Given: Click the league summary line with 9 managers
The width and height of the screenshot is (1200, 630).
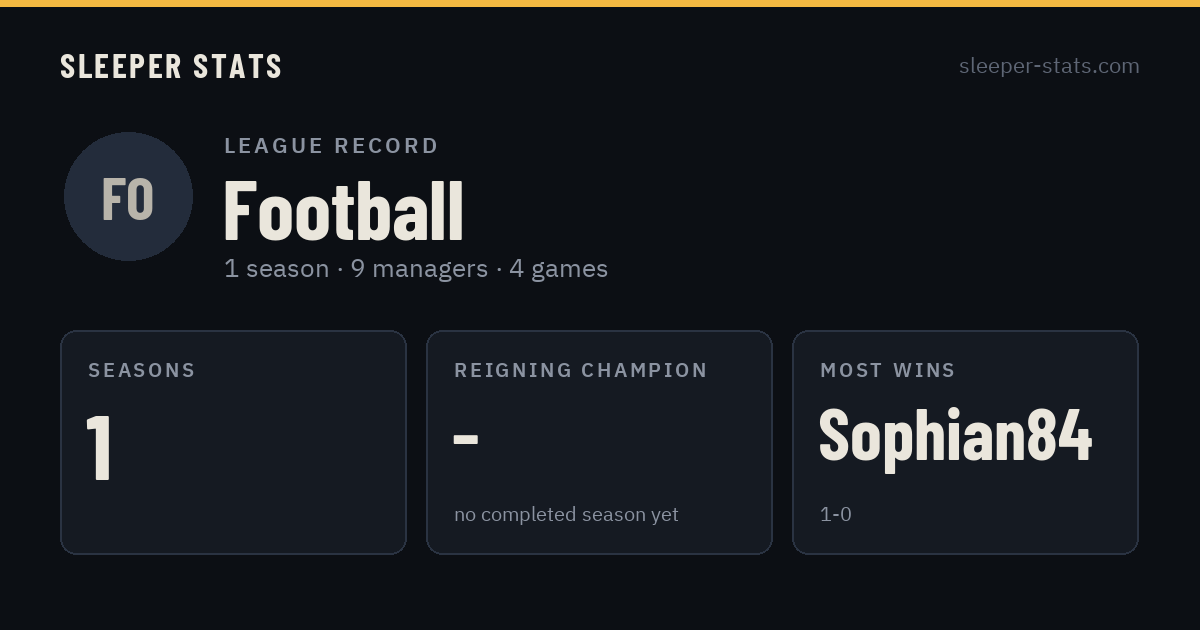Looking at the screenshot, I should coord(416,269).
